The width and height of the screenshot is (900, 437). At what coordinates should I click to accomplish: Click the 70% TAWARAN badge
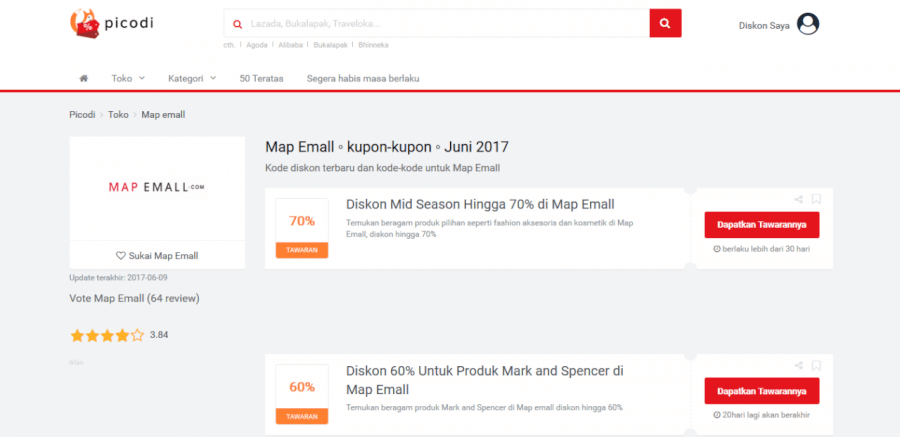click(x=302, y=229)
